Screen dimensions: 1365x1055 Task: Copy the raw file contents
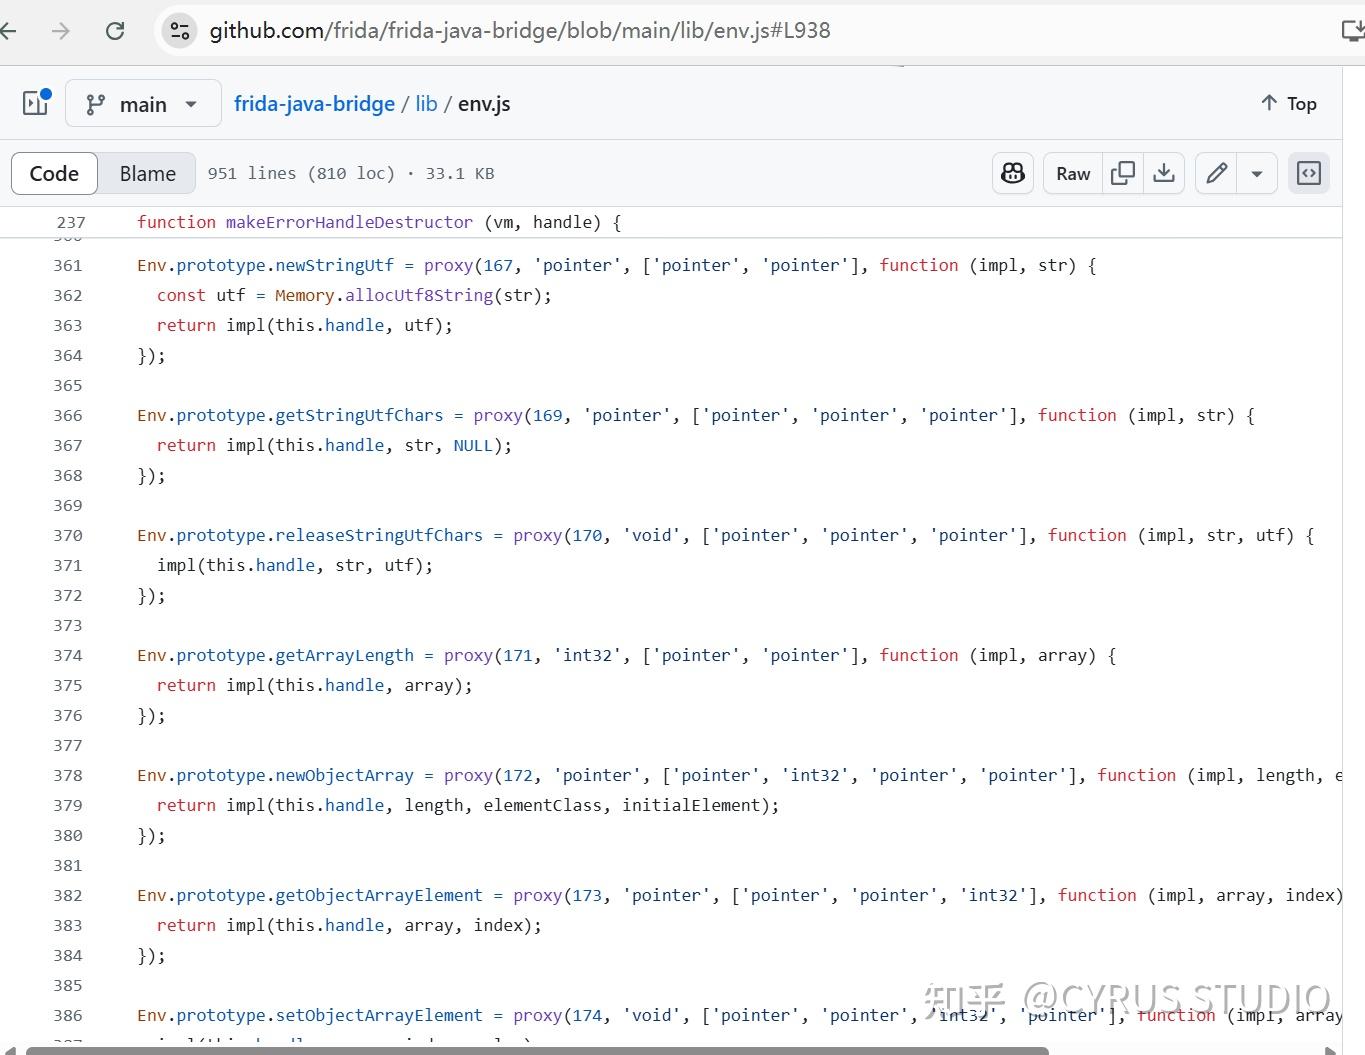[1122, 173]
